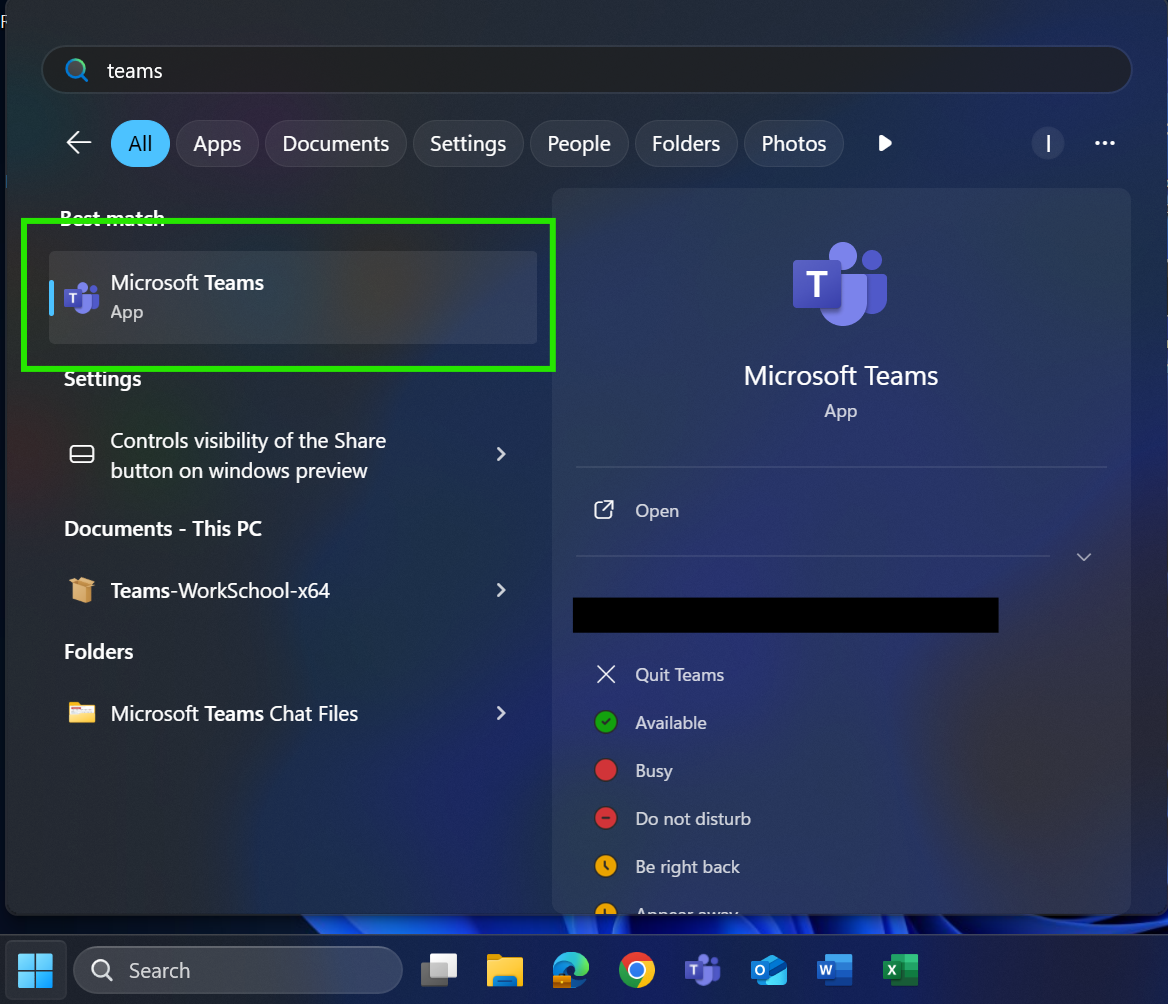
Task: Switch to the People filter tab
Action: coord(579,143)
